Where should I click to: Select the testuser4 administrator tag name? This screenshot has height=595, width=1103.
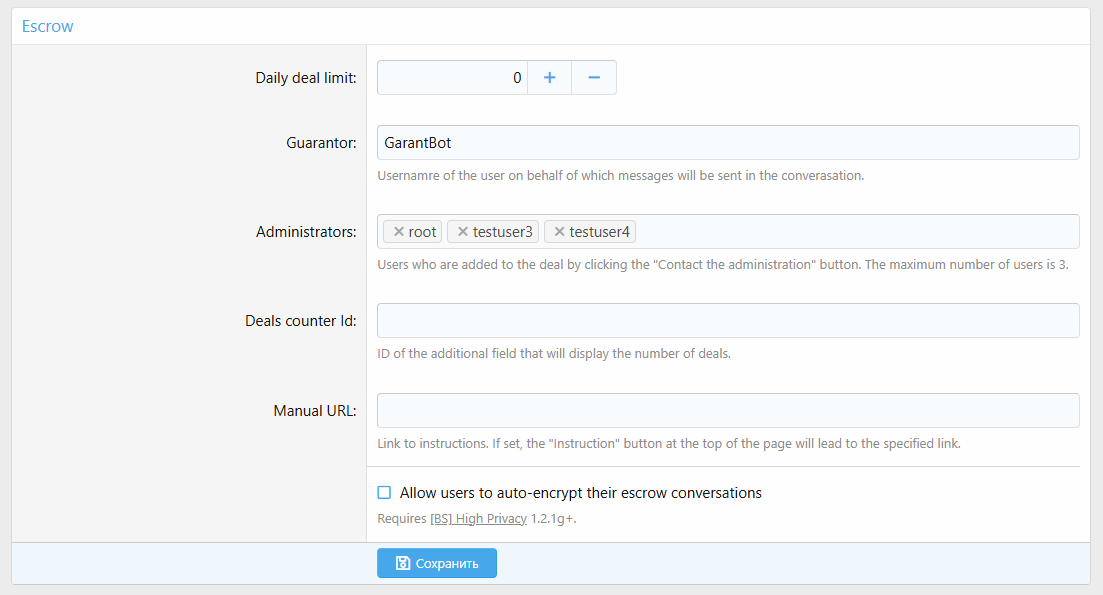[600, 232]
